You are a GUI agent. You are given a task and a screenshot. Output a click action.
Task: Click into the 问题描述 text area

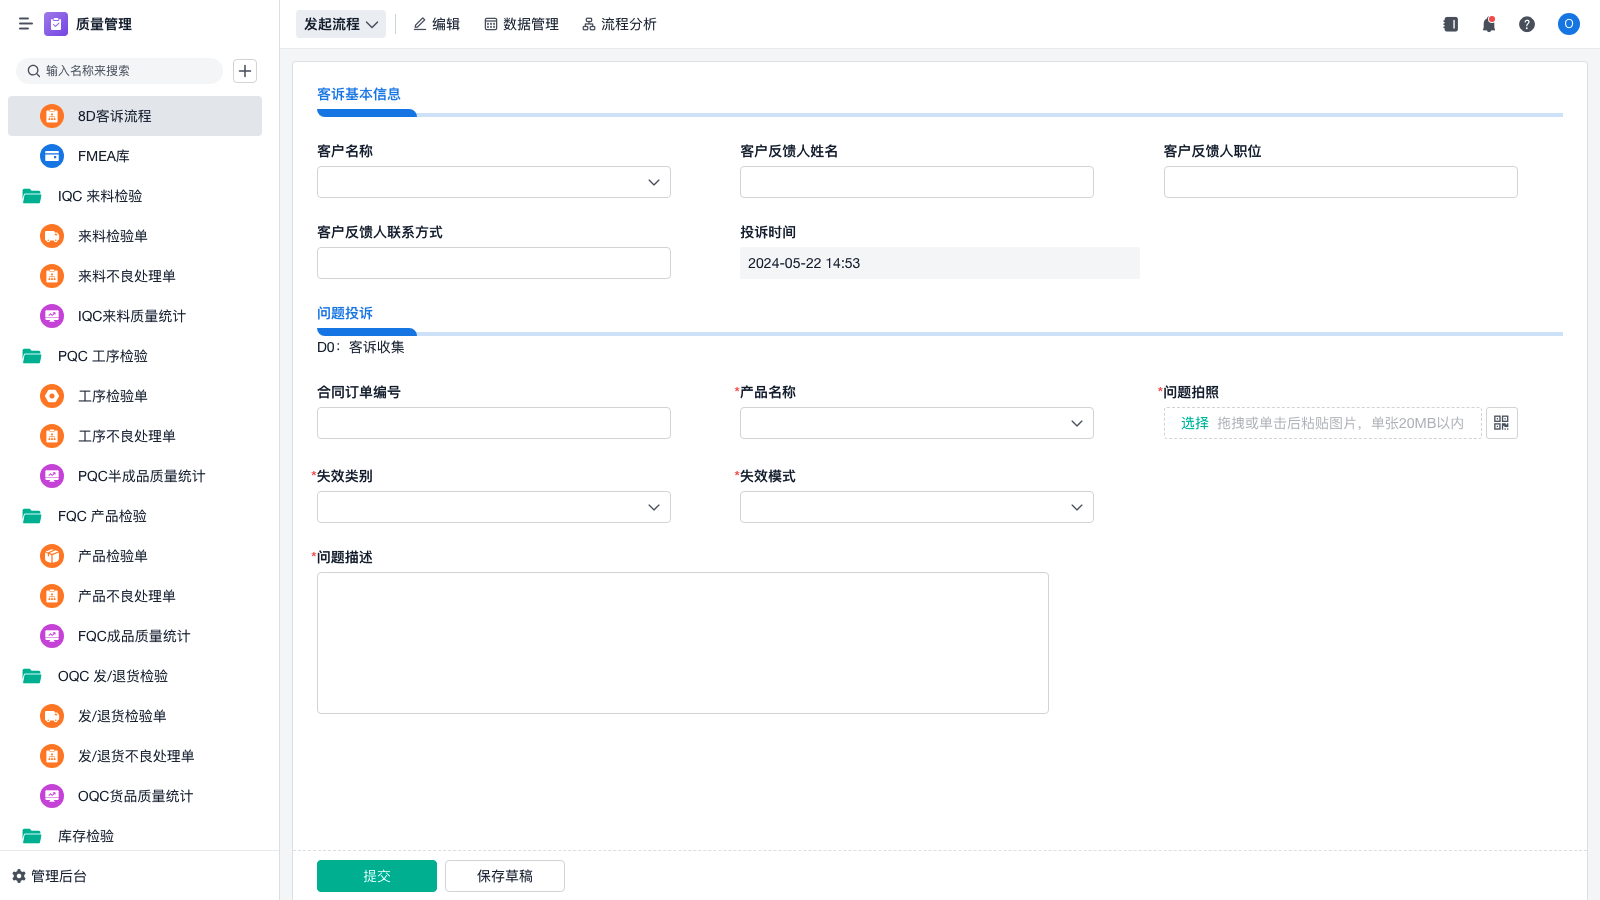point(682,642)
